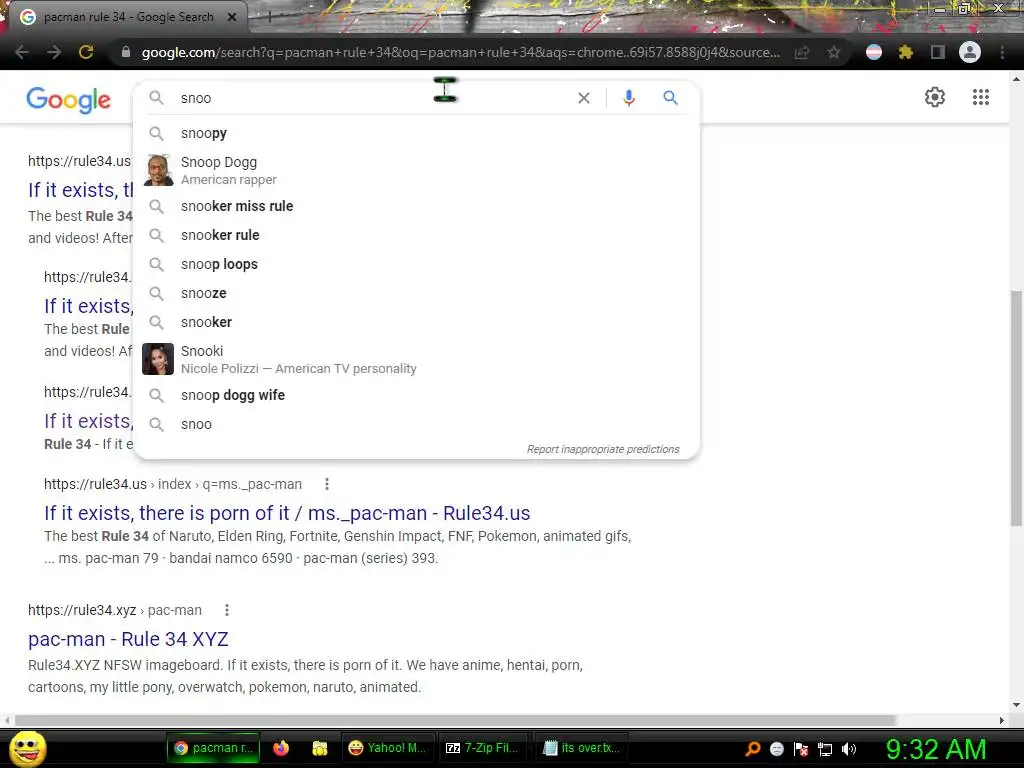Choose the snoop loops suggestion
This screenshot has width=1024, height=768.
tap(417, 264)
